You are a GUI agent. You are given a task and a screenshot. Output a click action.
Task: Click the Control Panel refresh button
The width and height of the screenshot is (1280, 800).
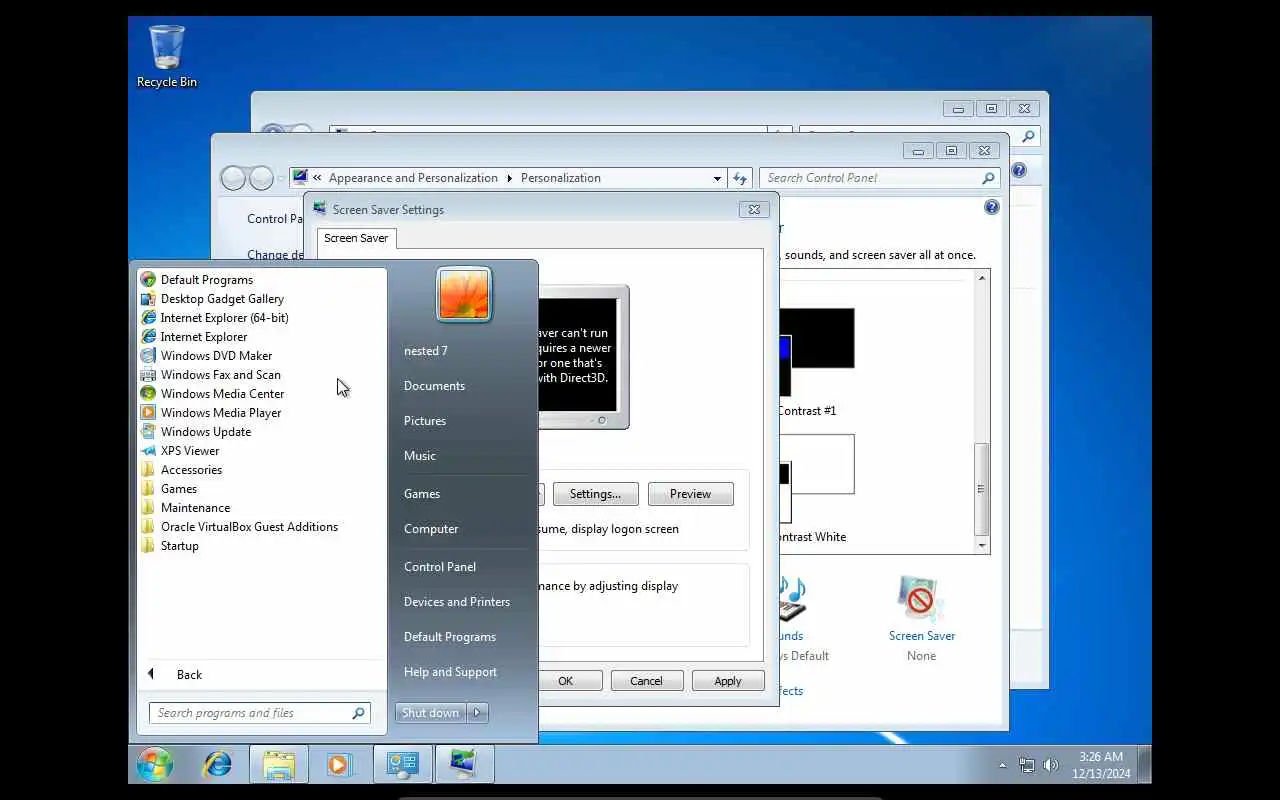[740, 178]
